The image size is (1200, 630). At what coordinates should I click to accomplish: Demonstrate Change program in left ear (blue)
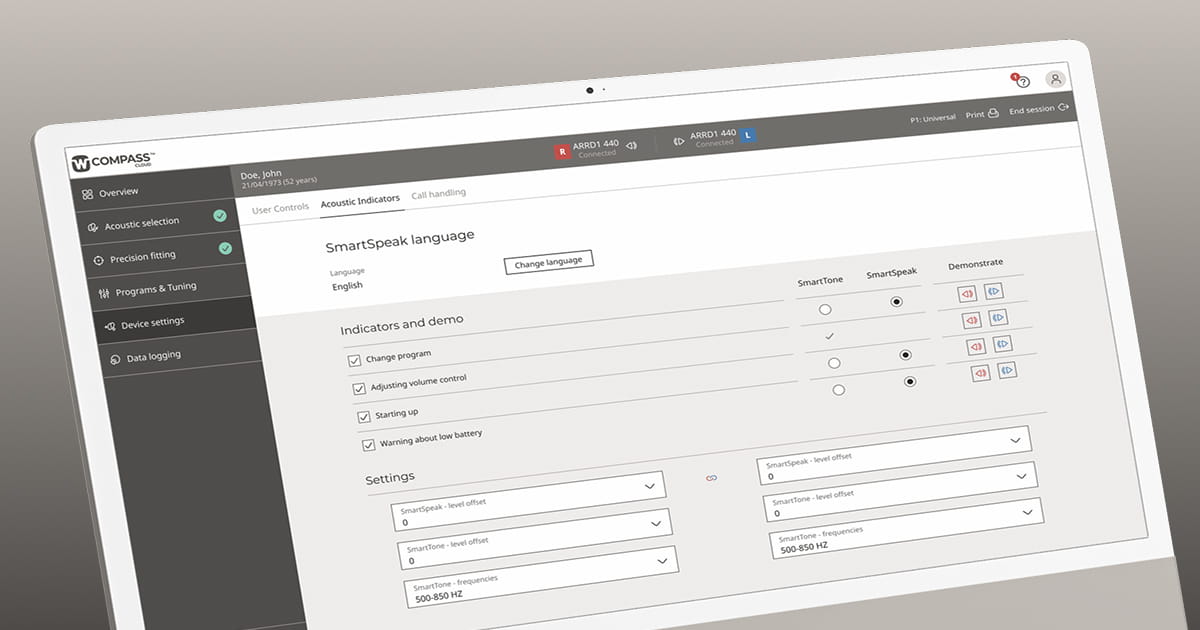(x=993, y=291)
